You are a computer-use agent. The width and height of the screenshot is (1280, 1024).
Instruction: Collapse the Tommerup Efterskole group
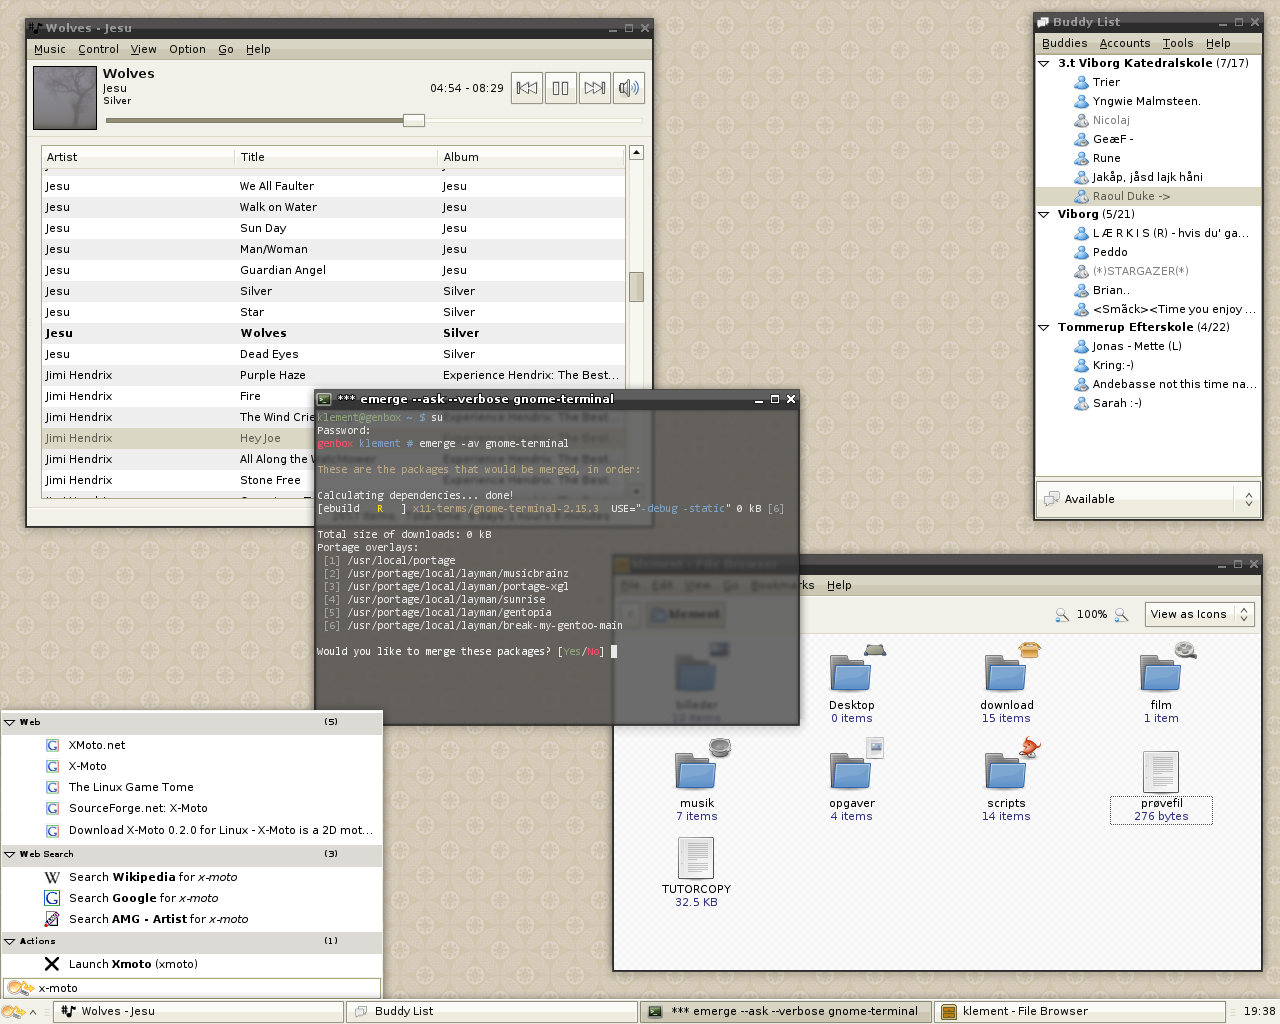pyautogui.click(x=1044, y=327)
